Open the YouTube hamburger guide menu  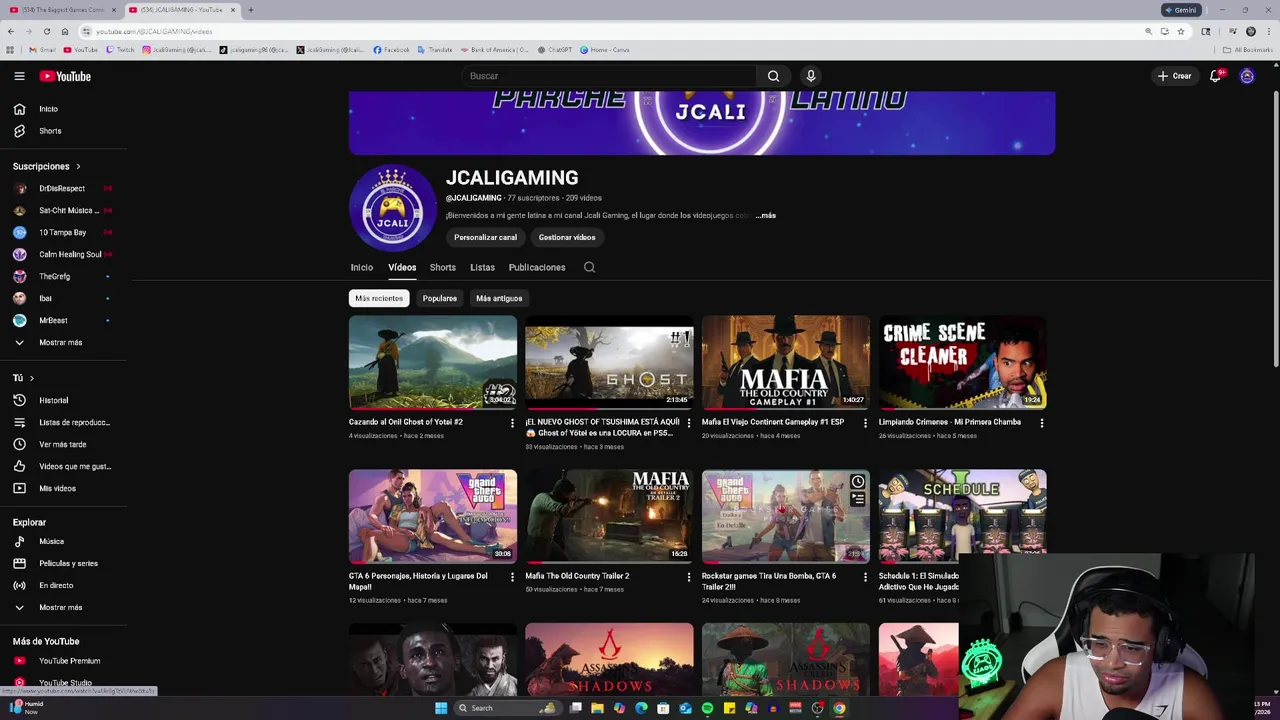pyautogui.click(x=19, y=76)
